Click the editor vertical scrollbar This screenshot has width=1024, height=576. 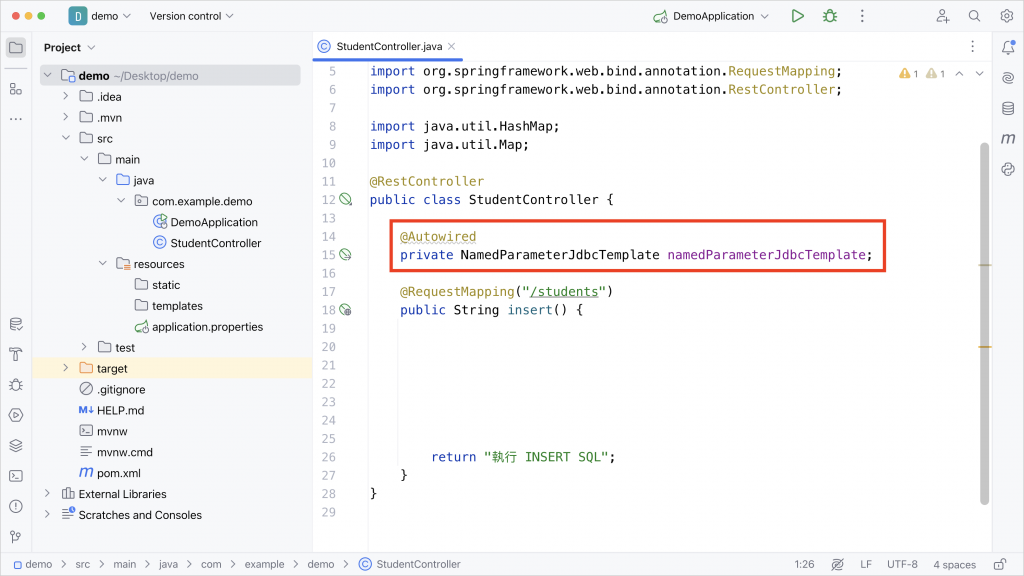click(x=984, y=323)
